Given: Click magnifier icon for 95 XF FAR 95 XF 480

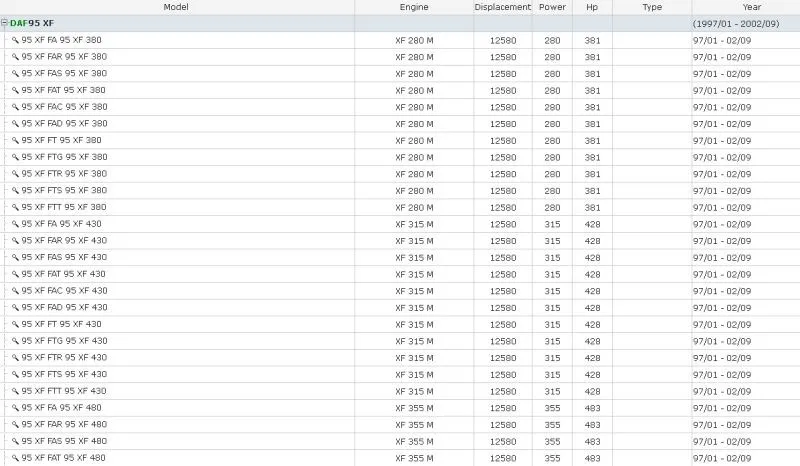Looking at the screenshot, I should (15, 425).
